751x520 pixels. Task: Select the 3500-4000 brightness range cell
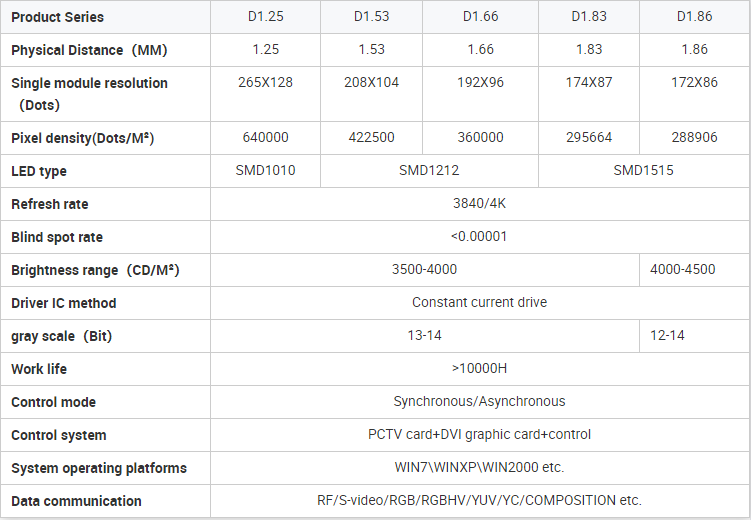click(x=425, y=269)
